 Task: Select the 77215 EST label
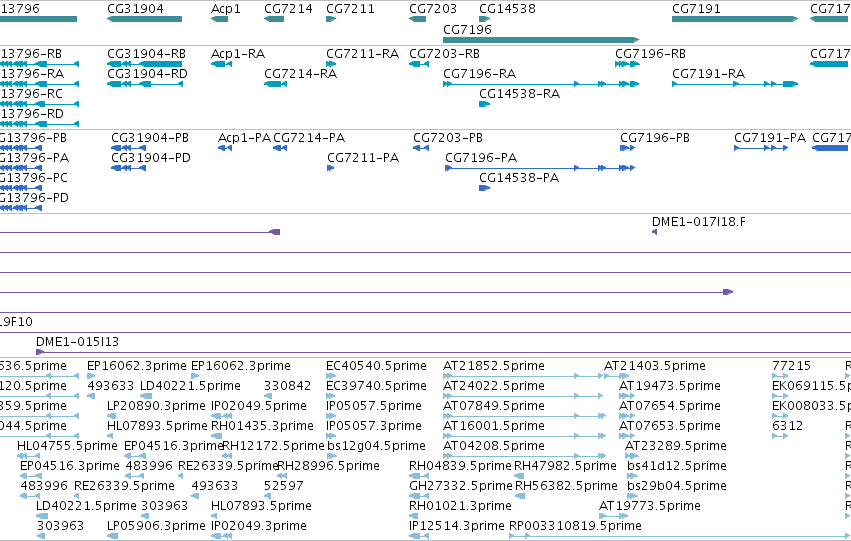tap(791, 366)
